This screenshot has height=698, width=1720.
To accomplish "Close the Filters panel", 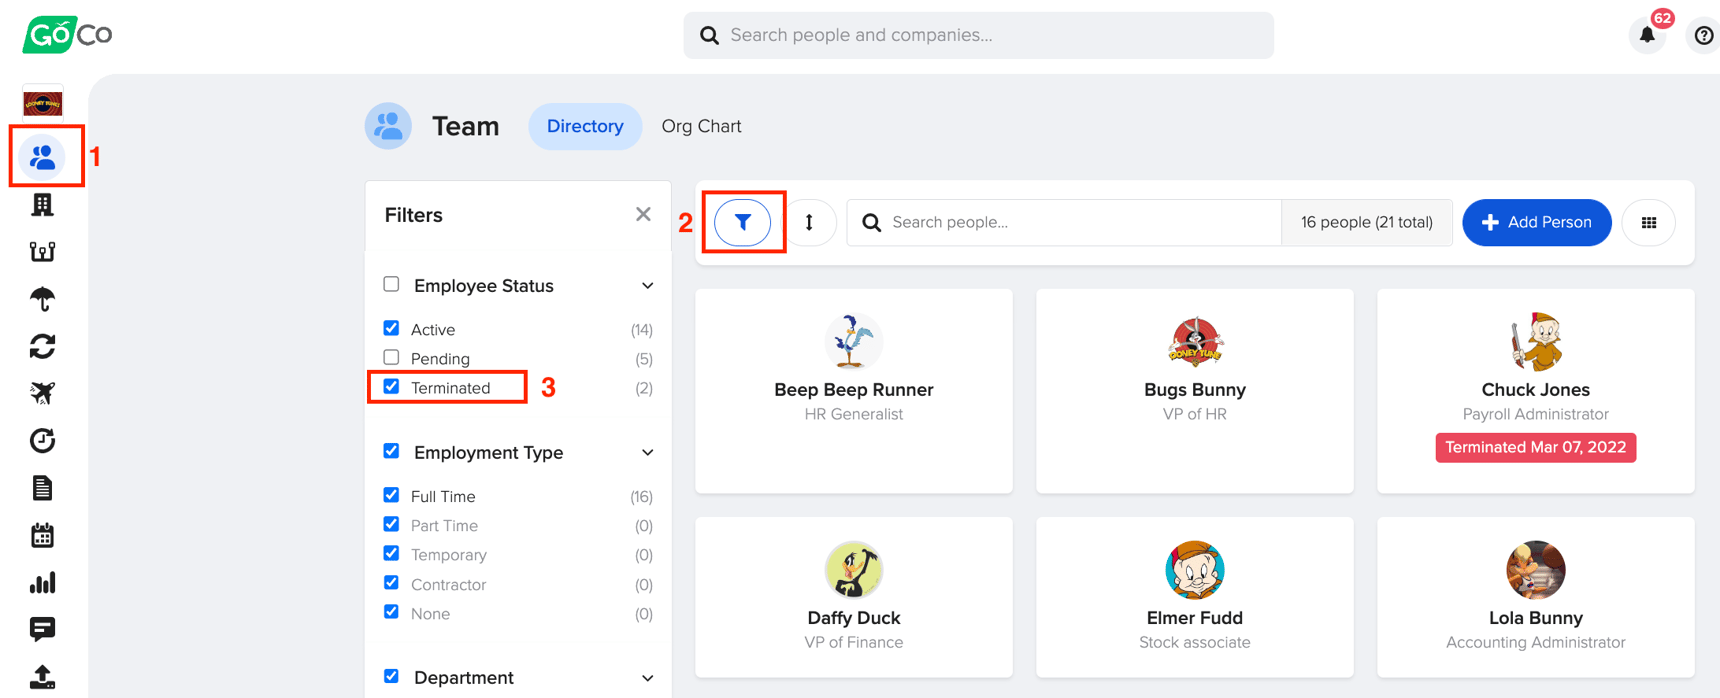I will click(643, 214).
